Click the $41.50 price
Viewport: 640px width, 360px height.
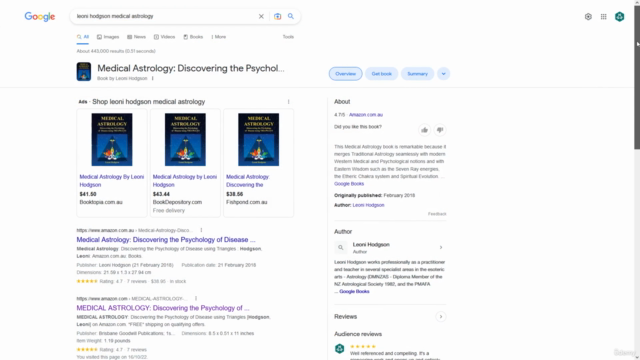88,194
